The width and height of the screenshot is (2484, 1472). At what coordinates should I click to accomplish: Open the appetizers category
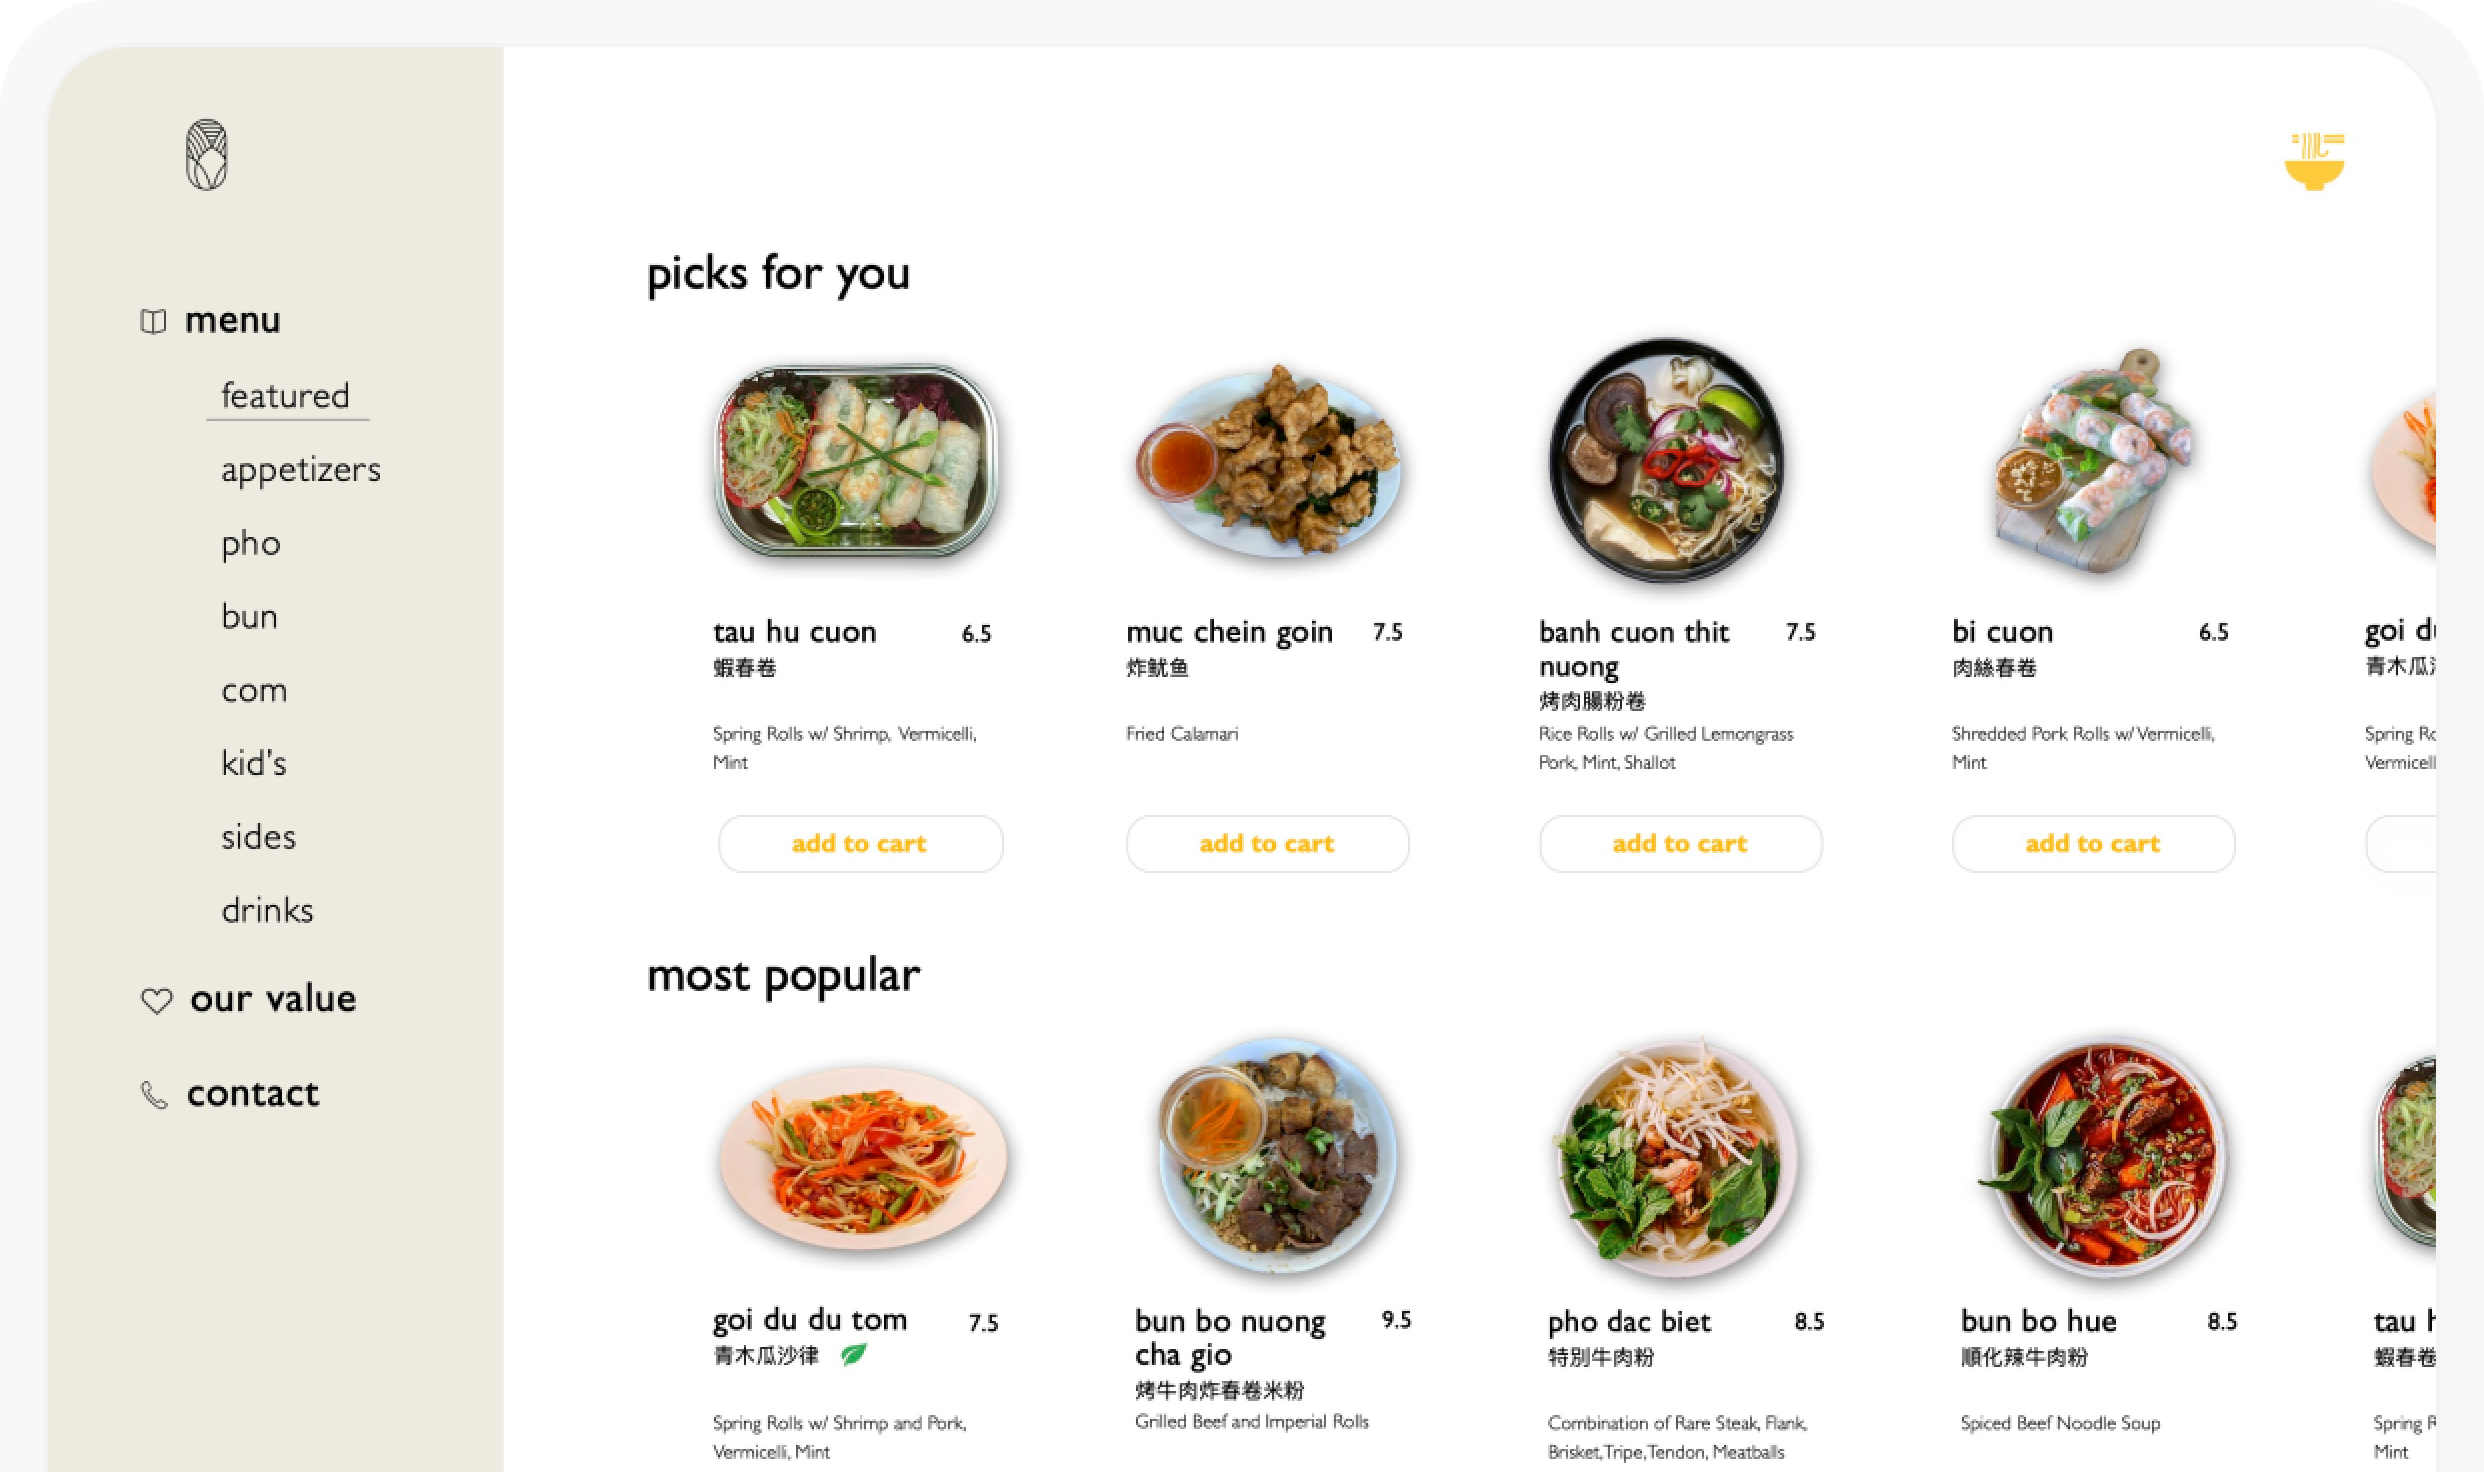tap(301, 470)
